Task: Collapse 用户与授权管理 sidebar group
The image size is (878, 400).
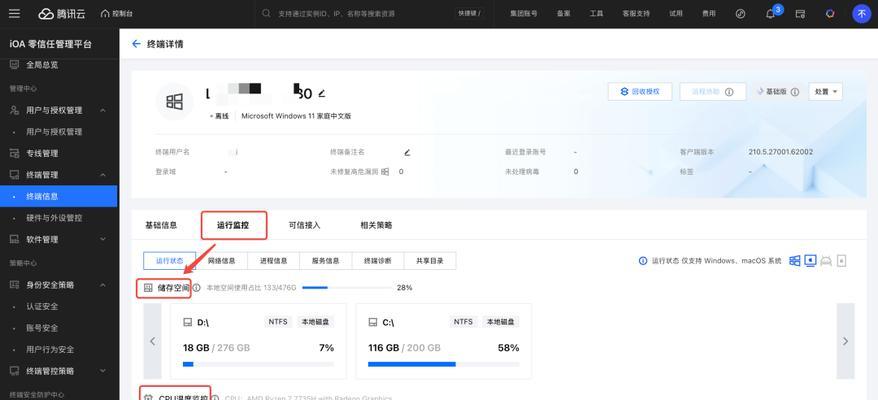Action: (103, 110)
